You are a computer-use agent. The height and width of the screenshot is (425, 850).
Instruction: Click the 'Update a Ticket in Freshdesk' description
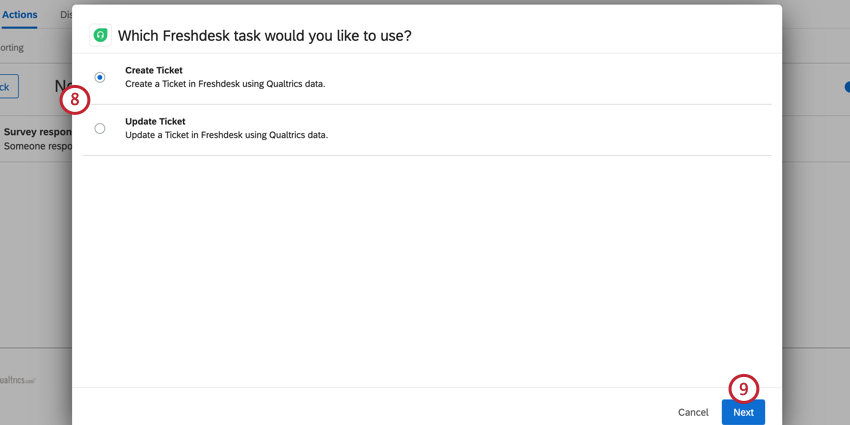pyautogui.click(x=227, y=135)
